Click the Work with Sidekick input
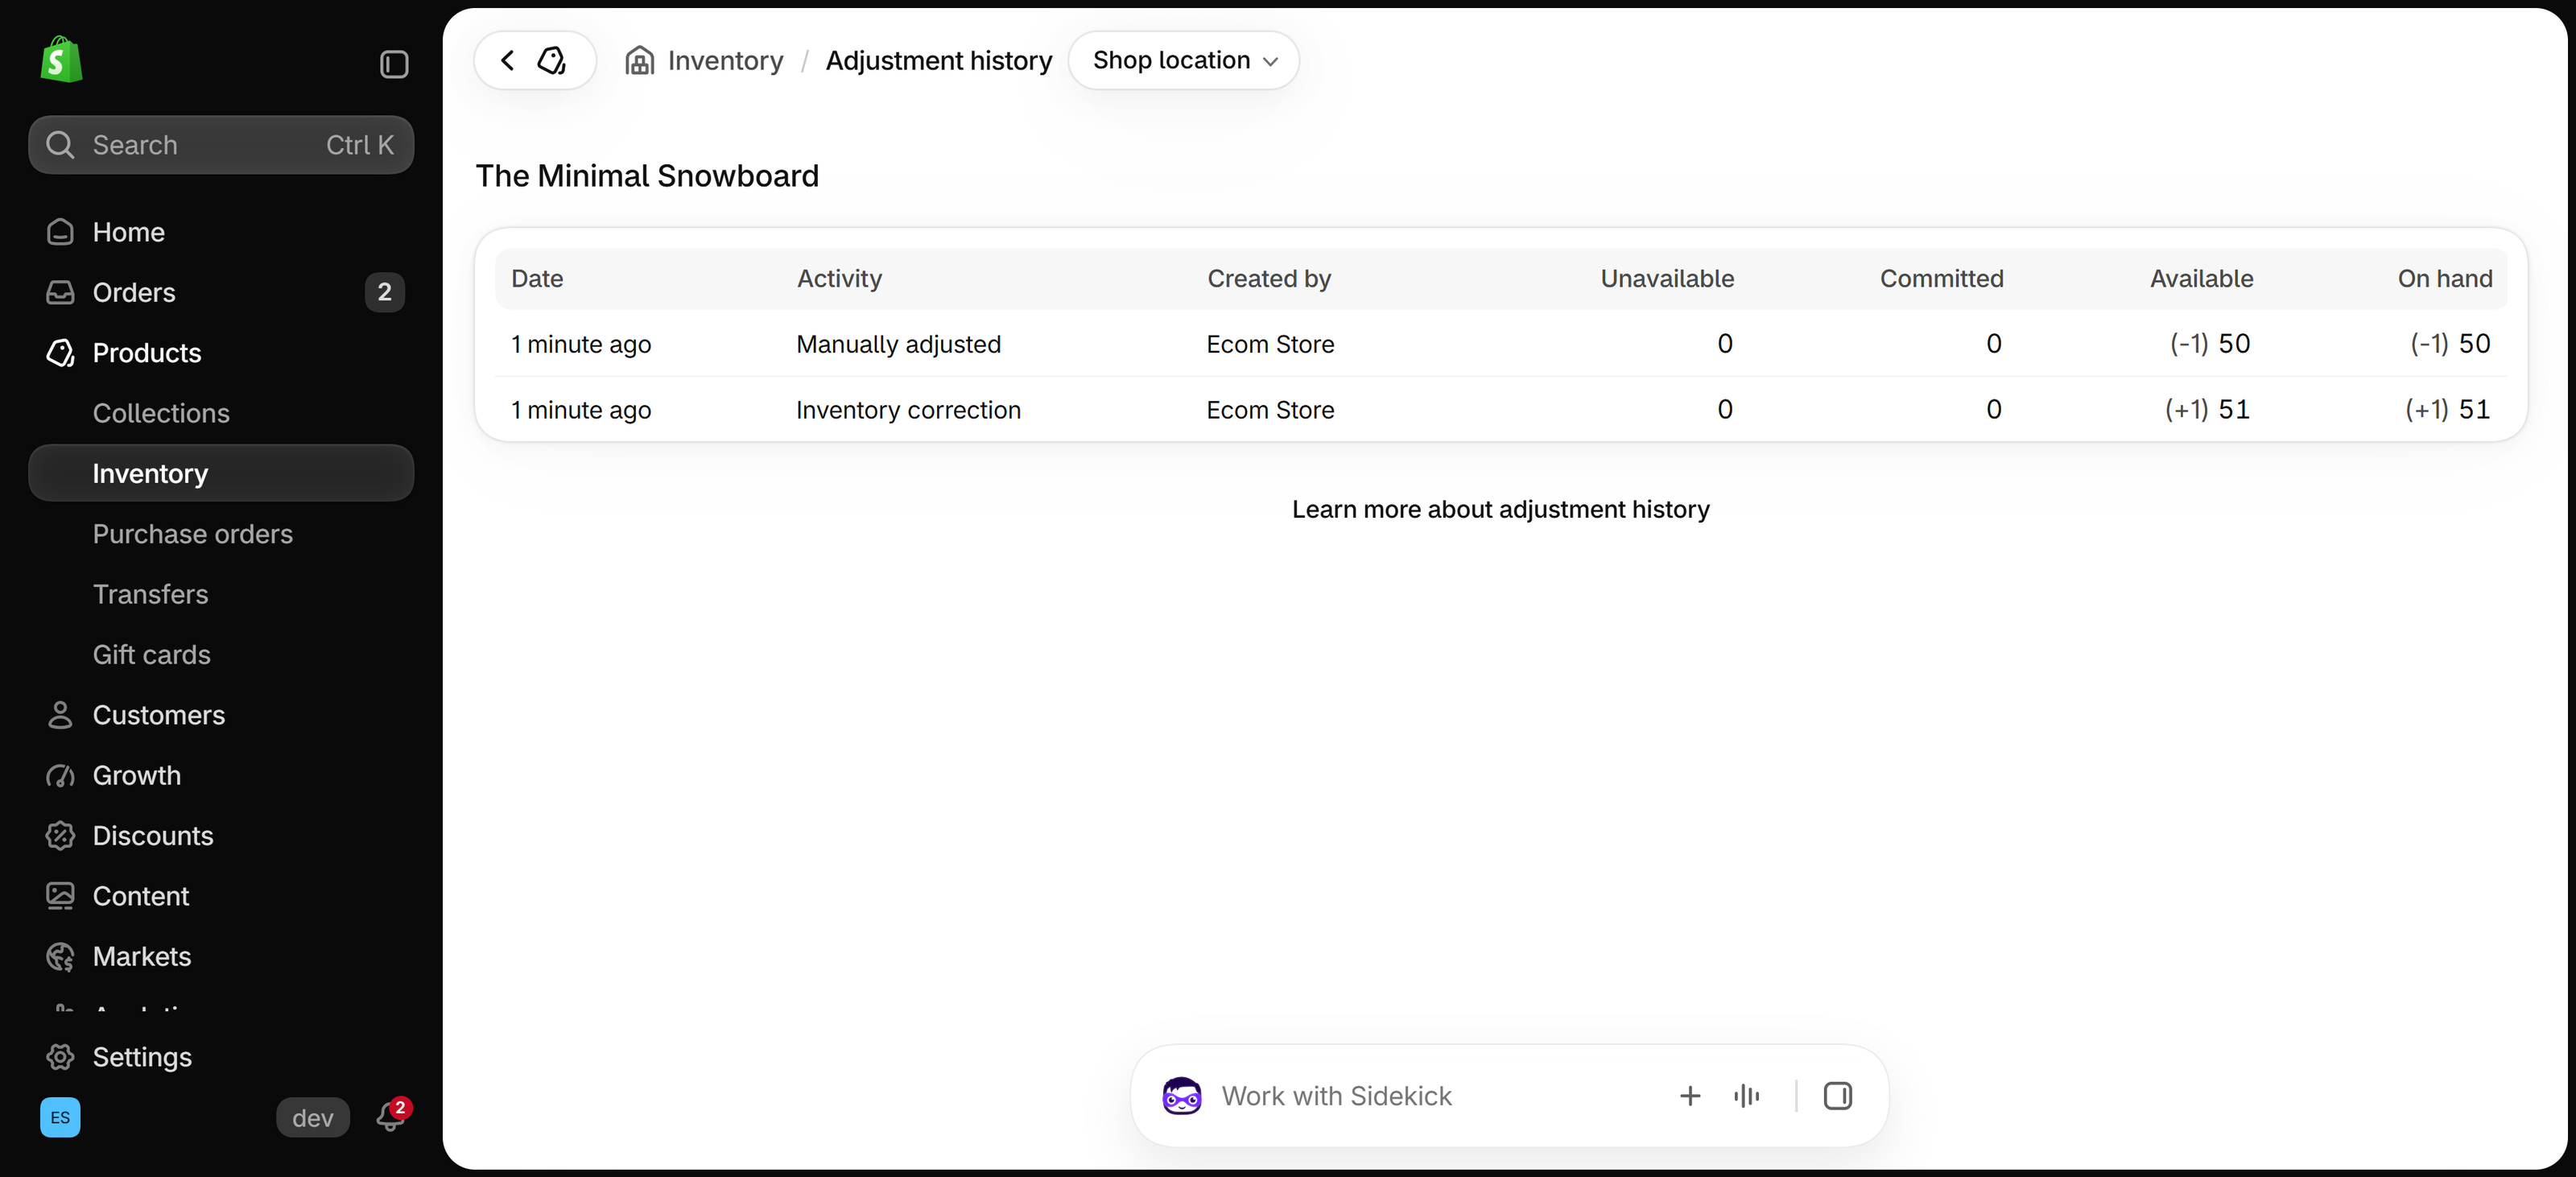 coord(1336,1096)
